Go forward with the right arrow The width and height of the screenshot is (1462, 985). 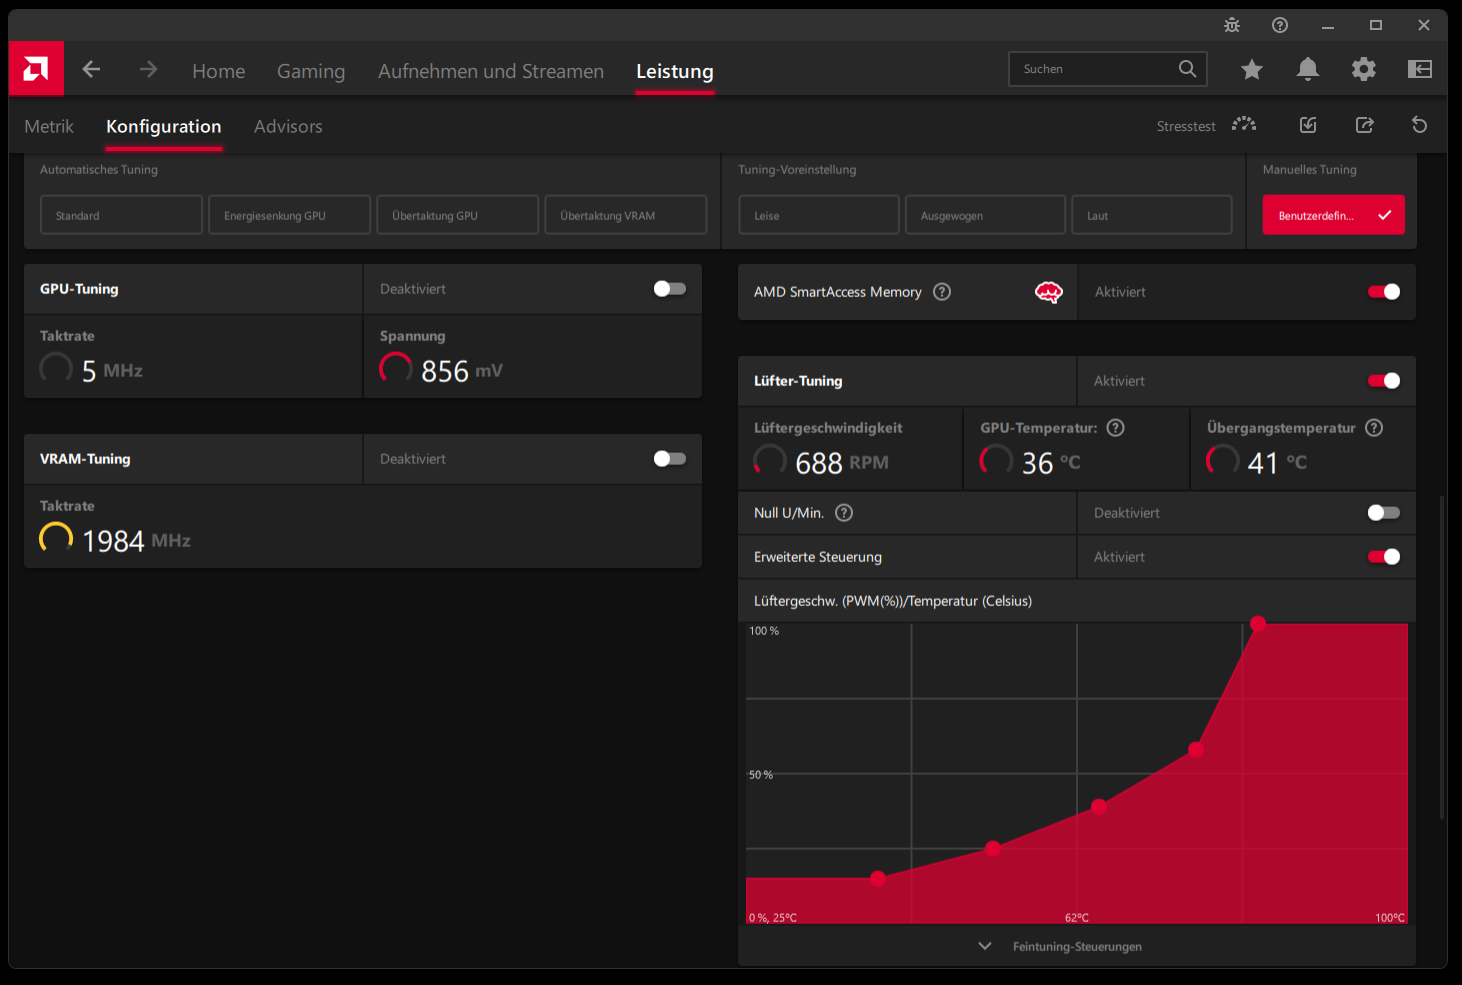coord(148,69)
